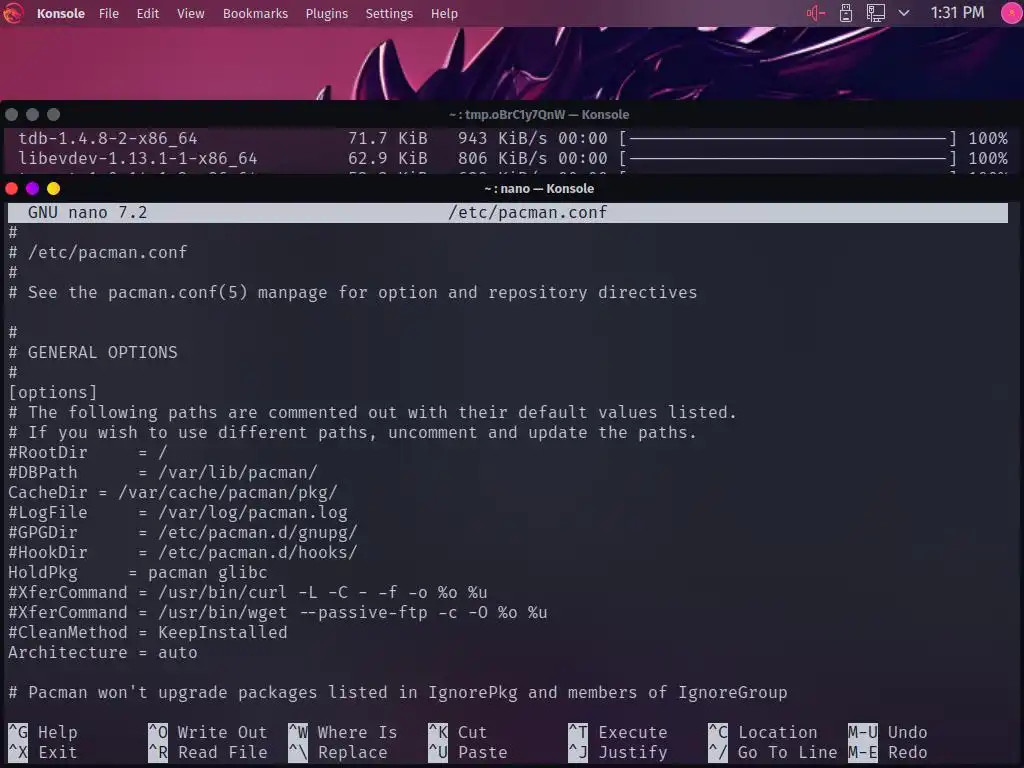1024x768 pixels.
Task: Click the ^\ Replace shortcut
Action: 338,752
